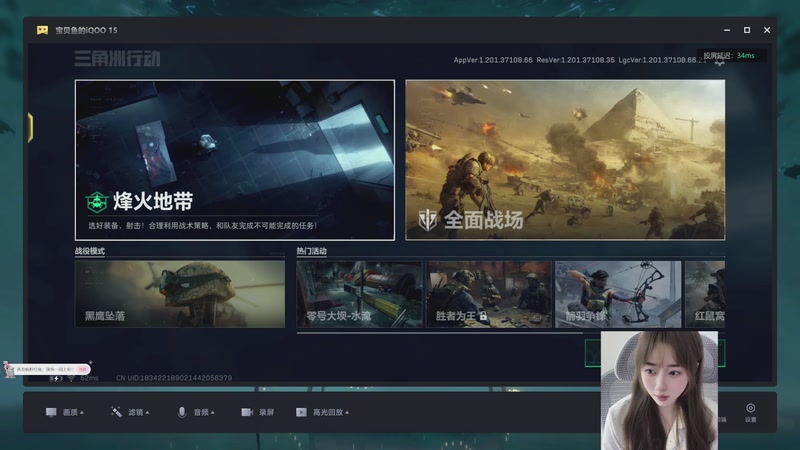Screen dimensions: 800x450
Task: Expand the 高光回放 highlights dropdown arrow
Action: coord(347,412)
